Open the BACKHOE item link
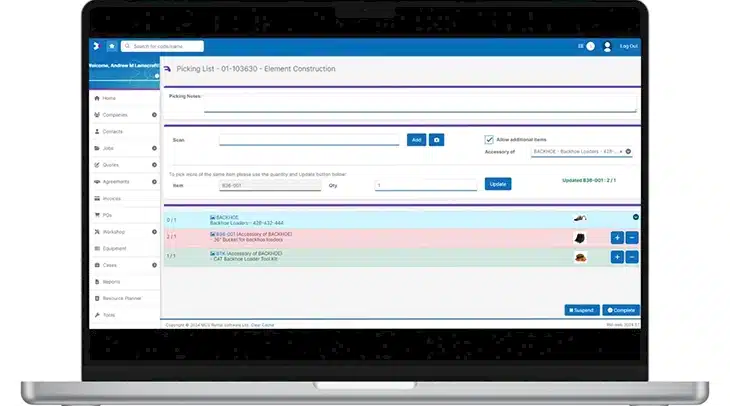Image resolution: width=730 pixels, height=406 pixels. 227,217
